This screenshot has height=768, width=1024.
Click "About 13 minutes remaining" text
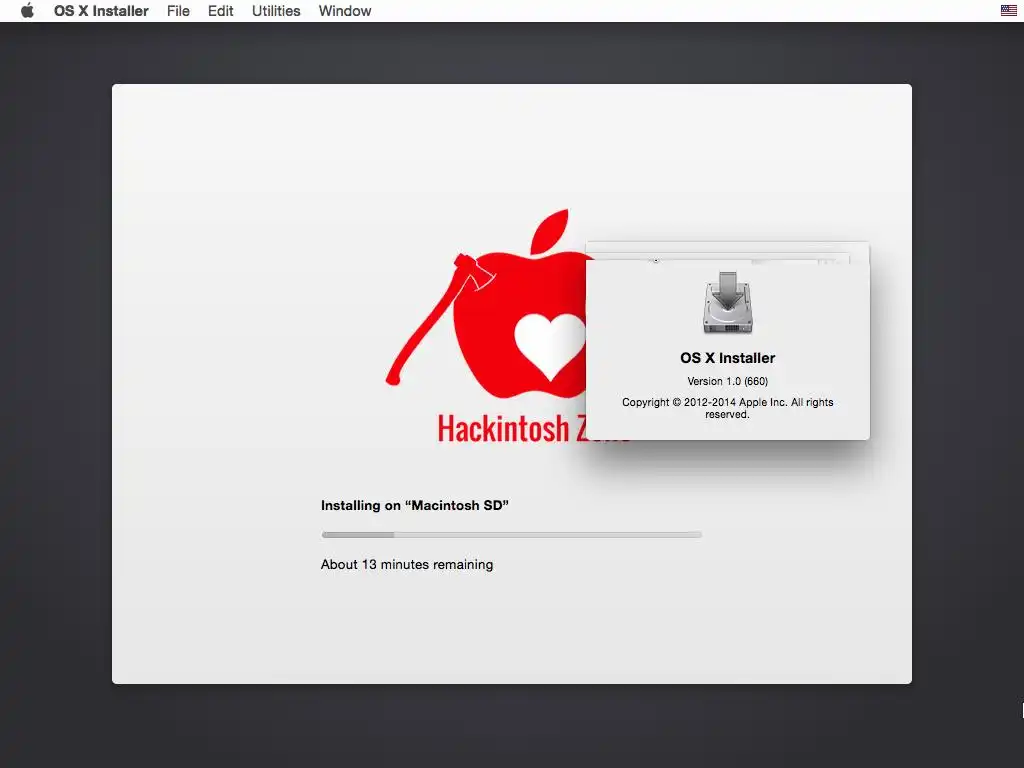[x=407, y=564]
